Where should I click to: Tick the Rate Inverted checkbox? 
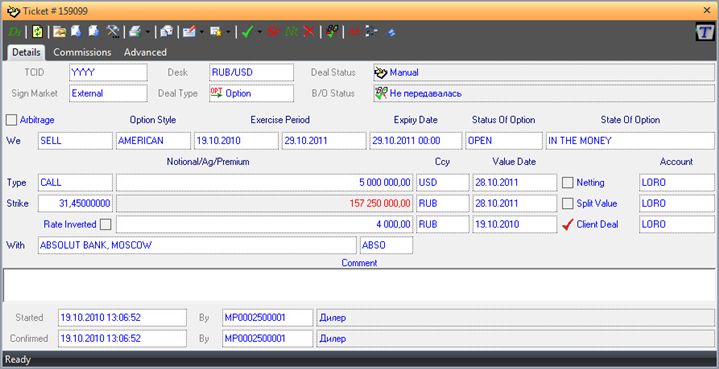point(105,225)
